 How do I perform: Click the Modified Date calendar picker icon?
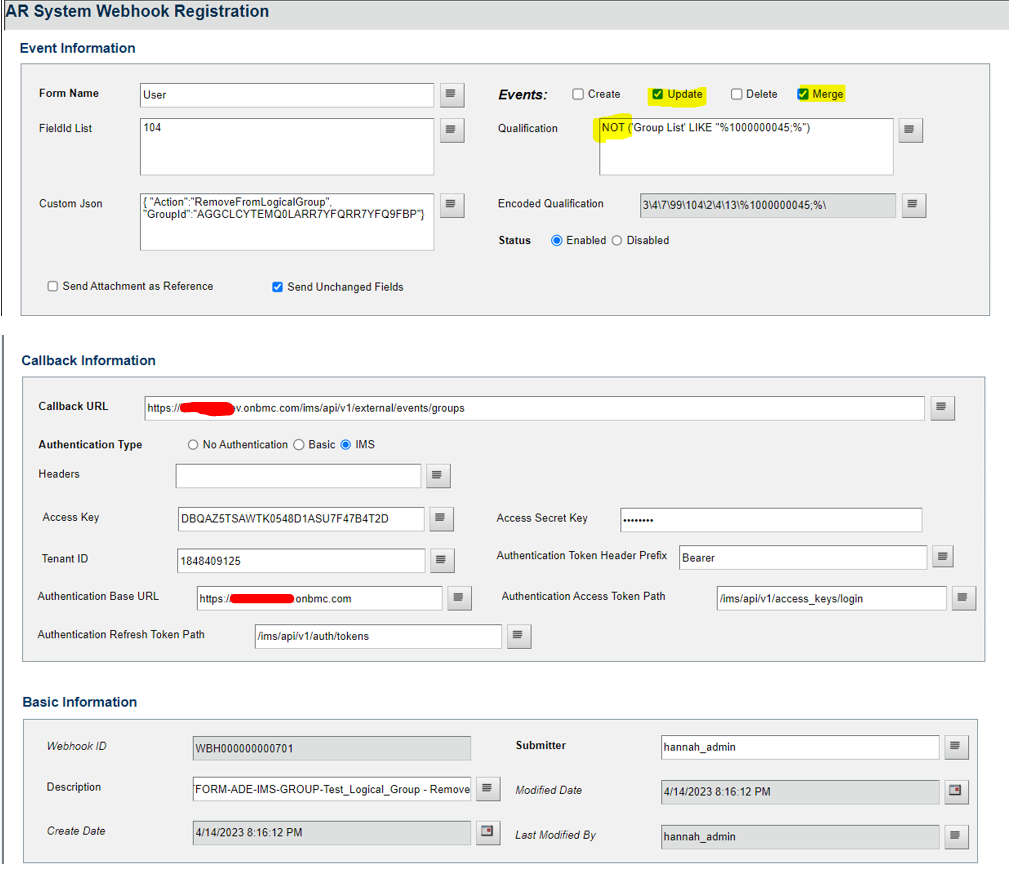point(956,791)
